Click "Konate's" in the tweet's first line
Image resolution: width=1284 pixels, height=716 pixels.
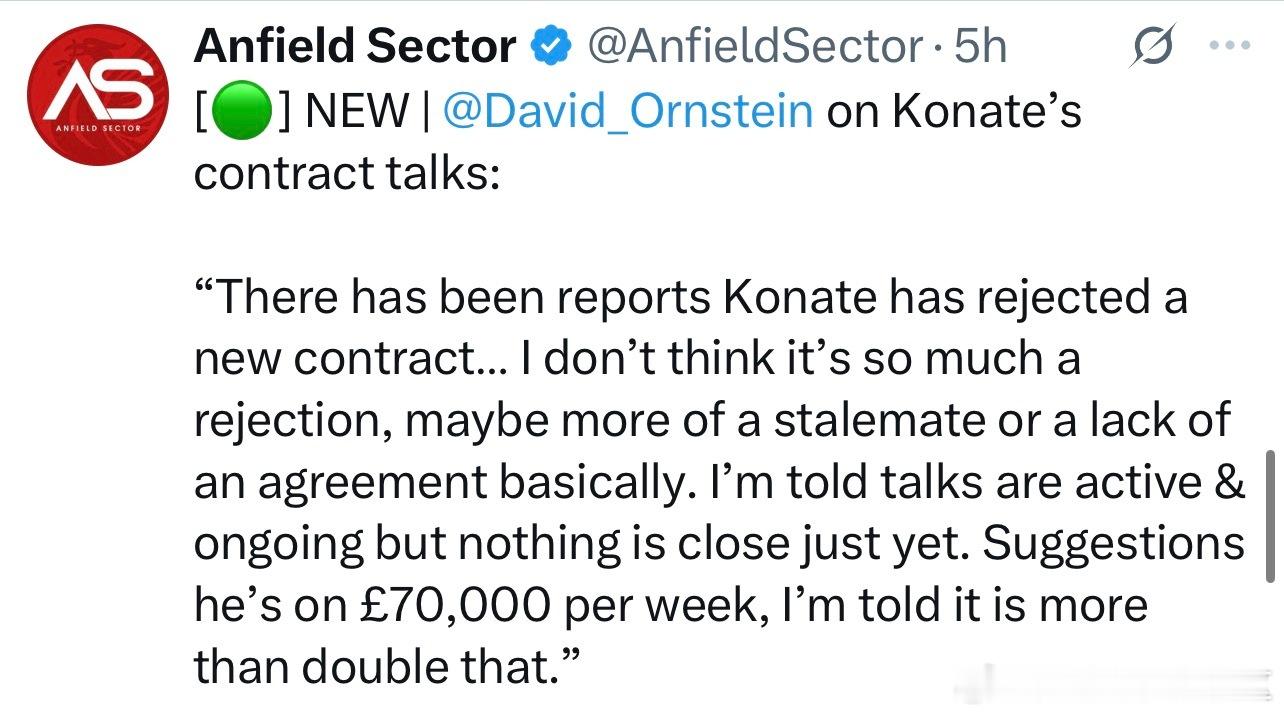pos(986,110)
